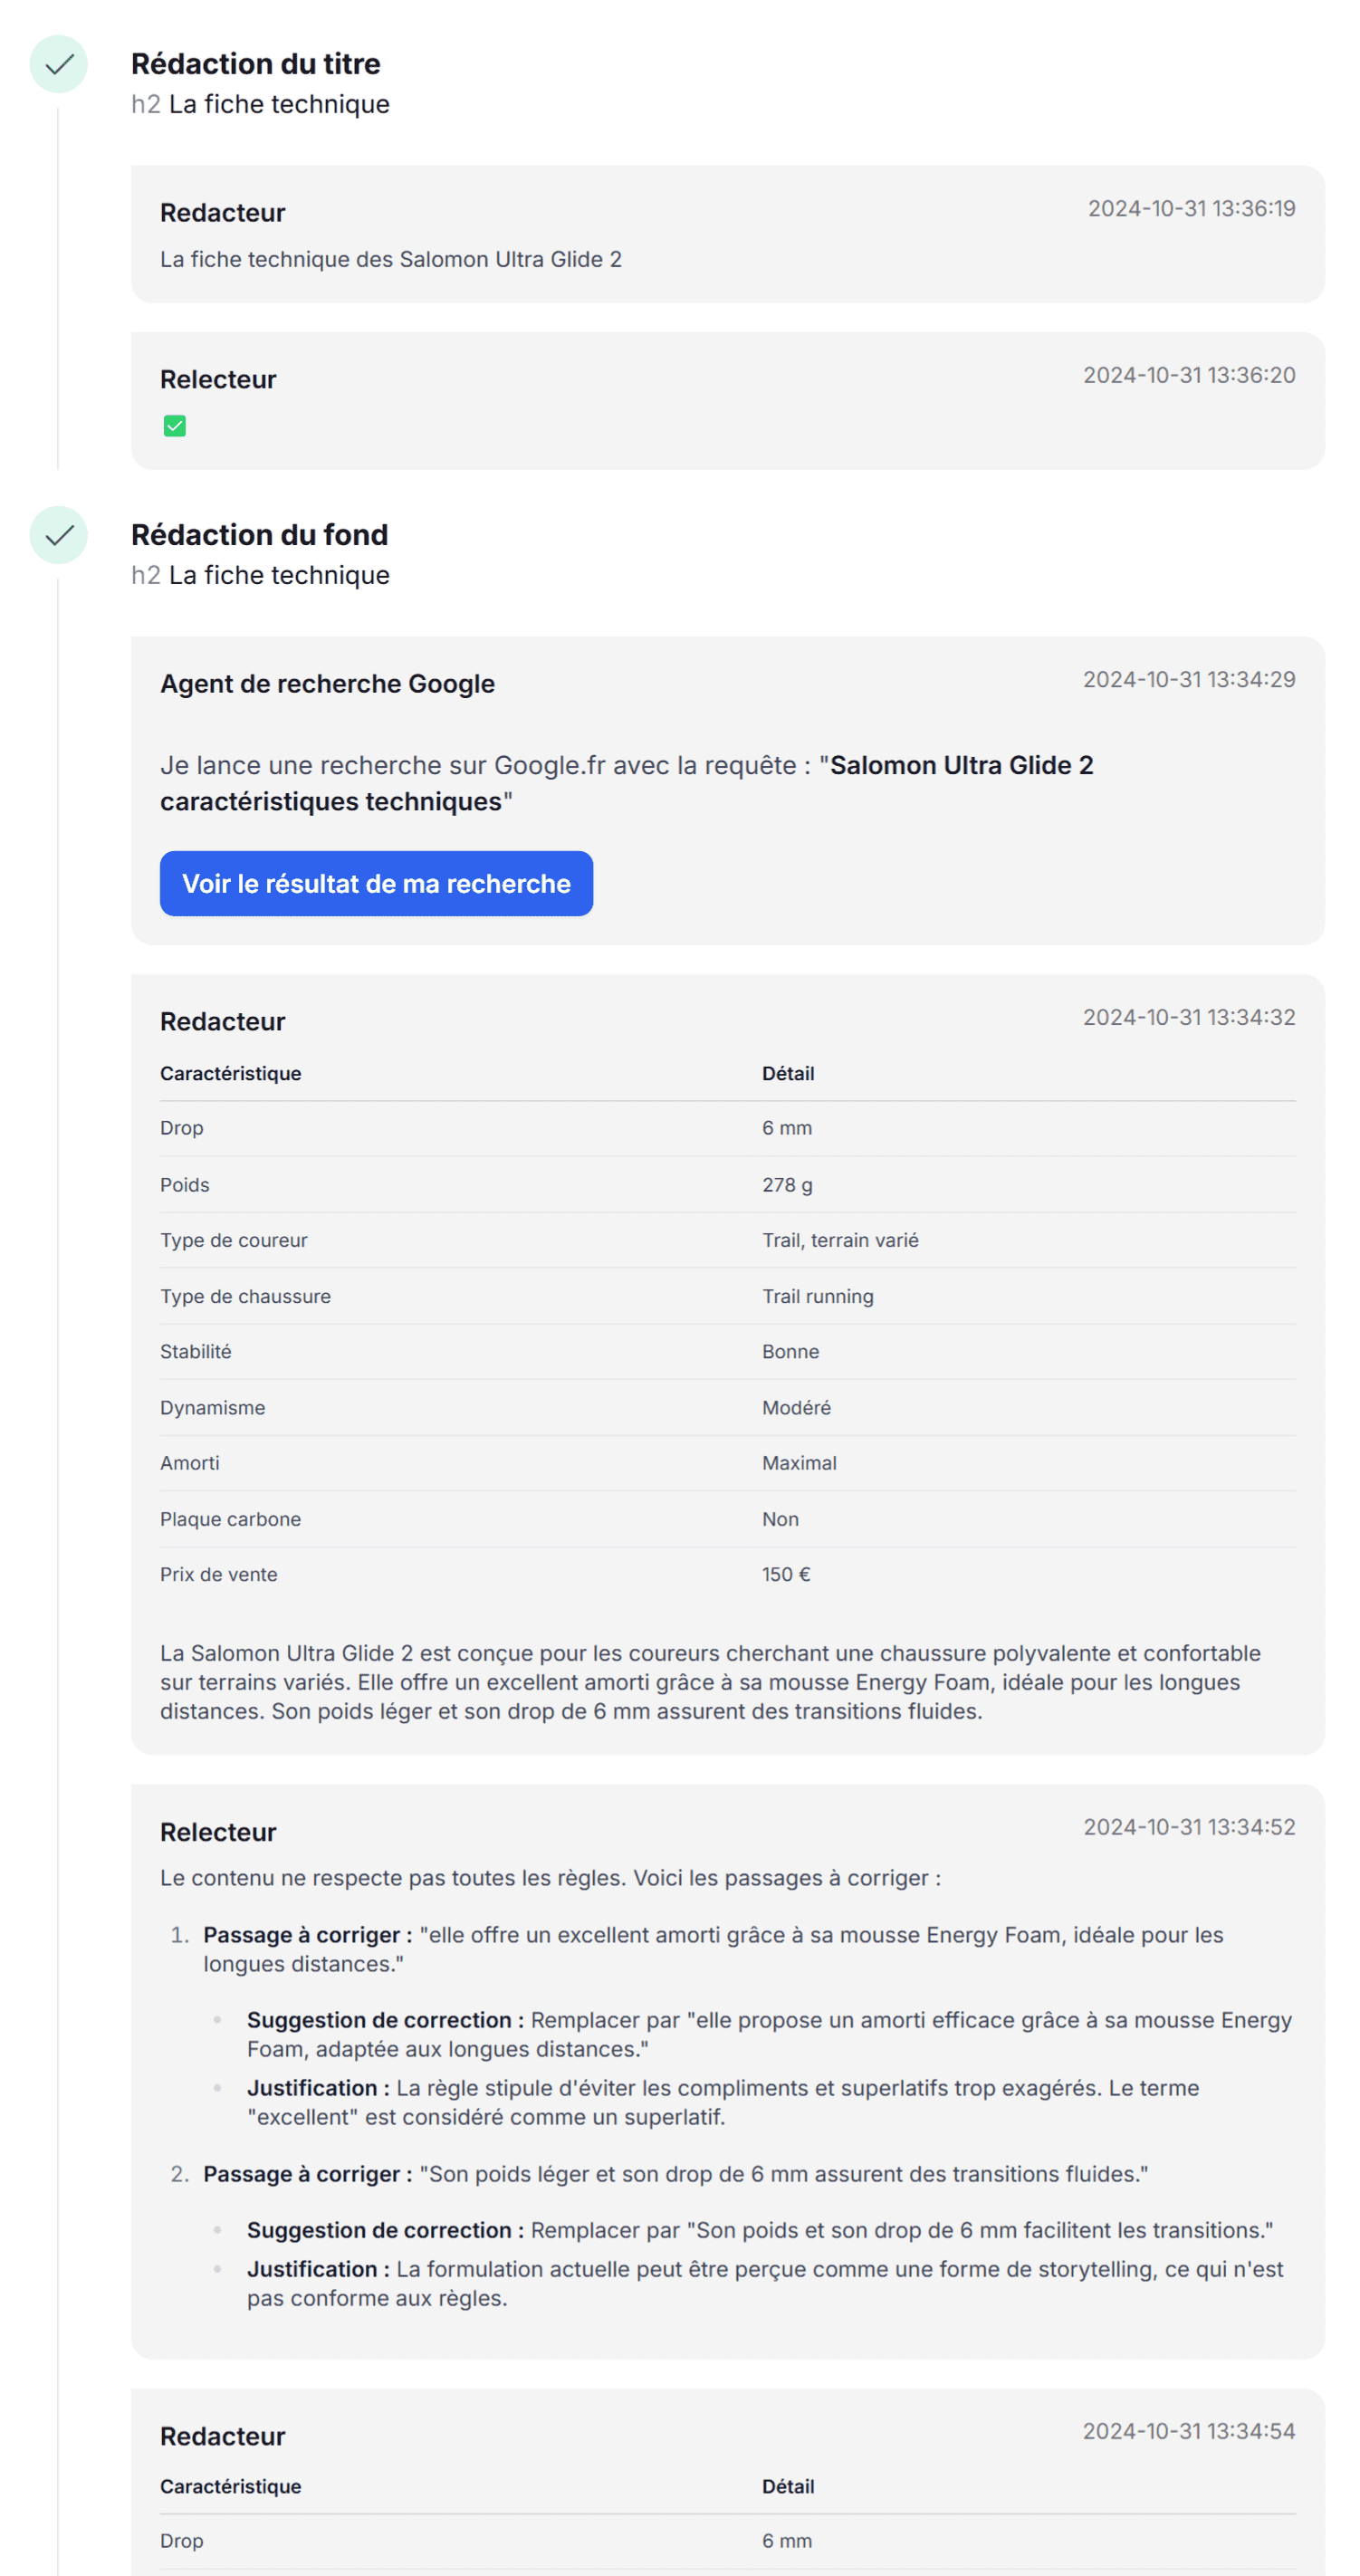Click the green checkbox in the first Relecteur card
Viewport: 1360px width, 2576px height.
click(175, 427)
